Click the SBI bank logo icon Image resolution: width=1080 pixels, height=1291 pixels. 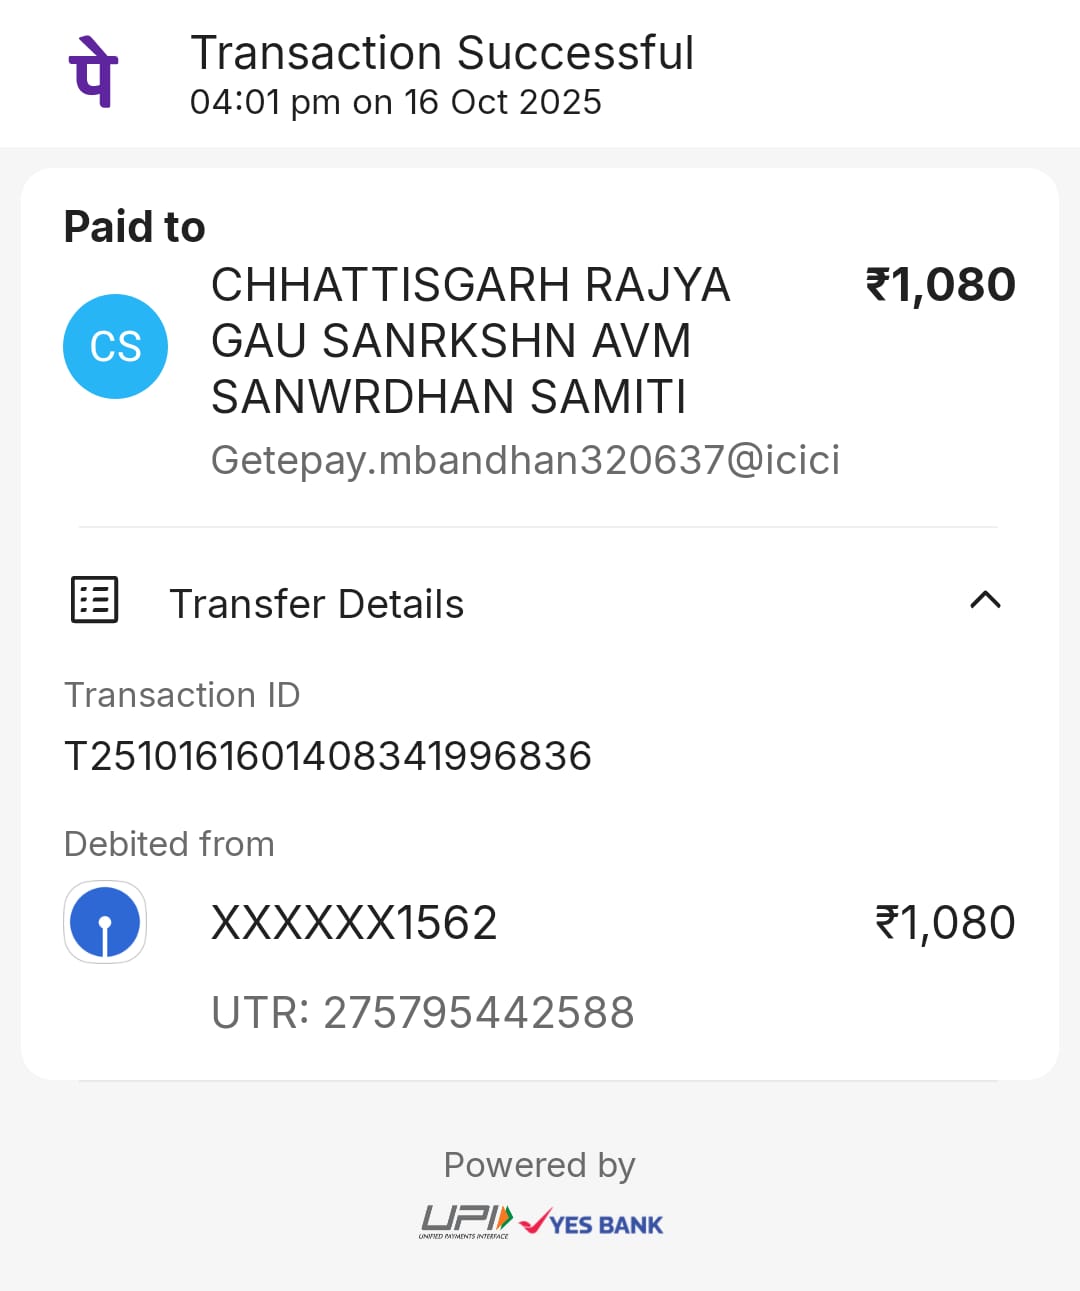[105, 922]
